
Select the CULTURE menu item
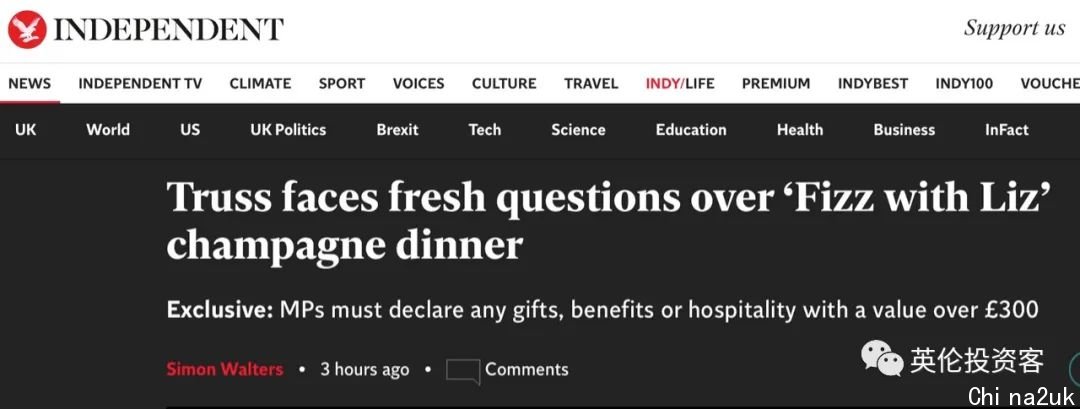[504, 83]
